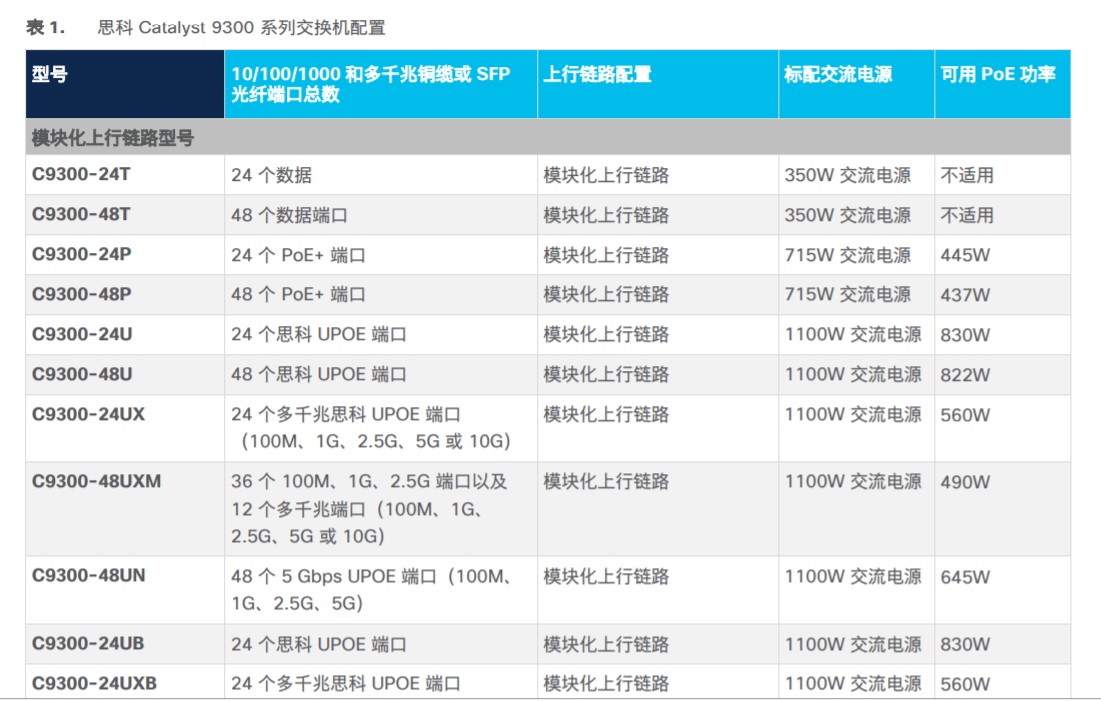Select the "445W" PoE power value
This screenshot has width=1101, height=701.
tap(965, 255)
